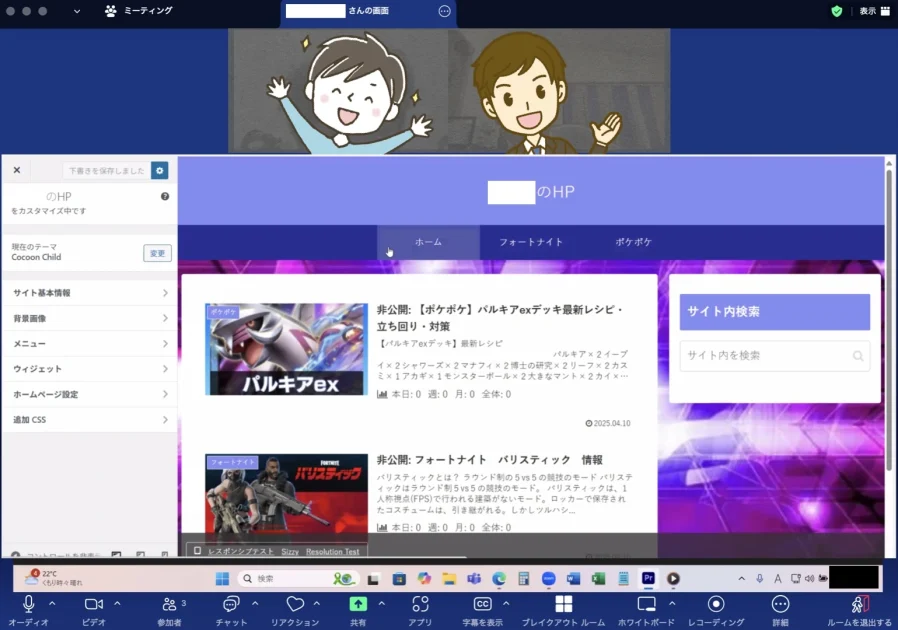
Task: Click the Windows taskbar 検索 box
Action: (298, 578)
